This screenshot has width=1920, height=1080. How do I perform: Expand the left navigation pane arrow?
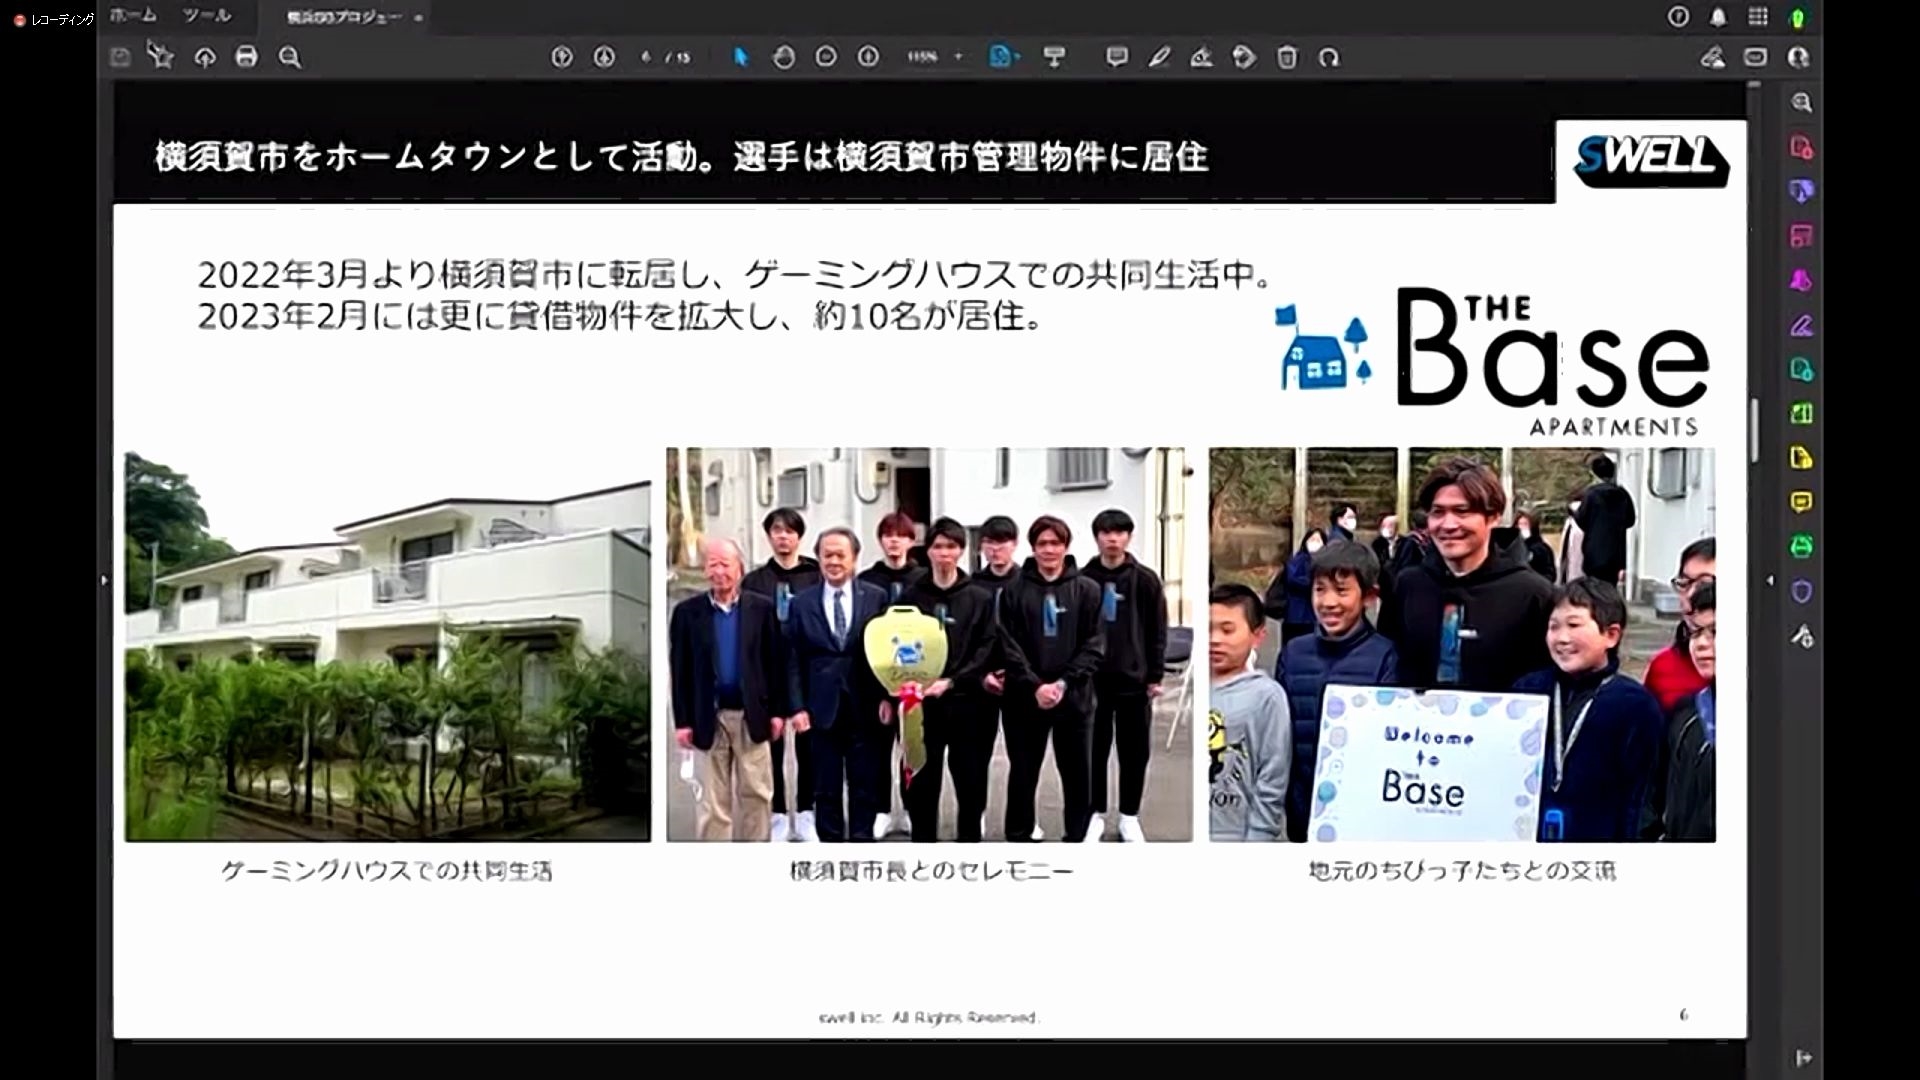(104, 580)
